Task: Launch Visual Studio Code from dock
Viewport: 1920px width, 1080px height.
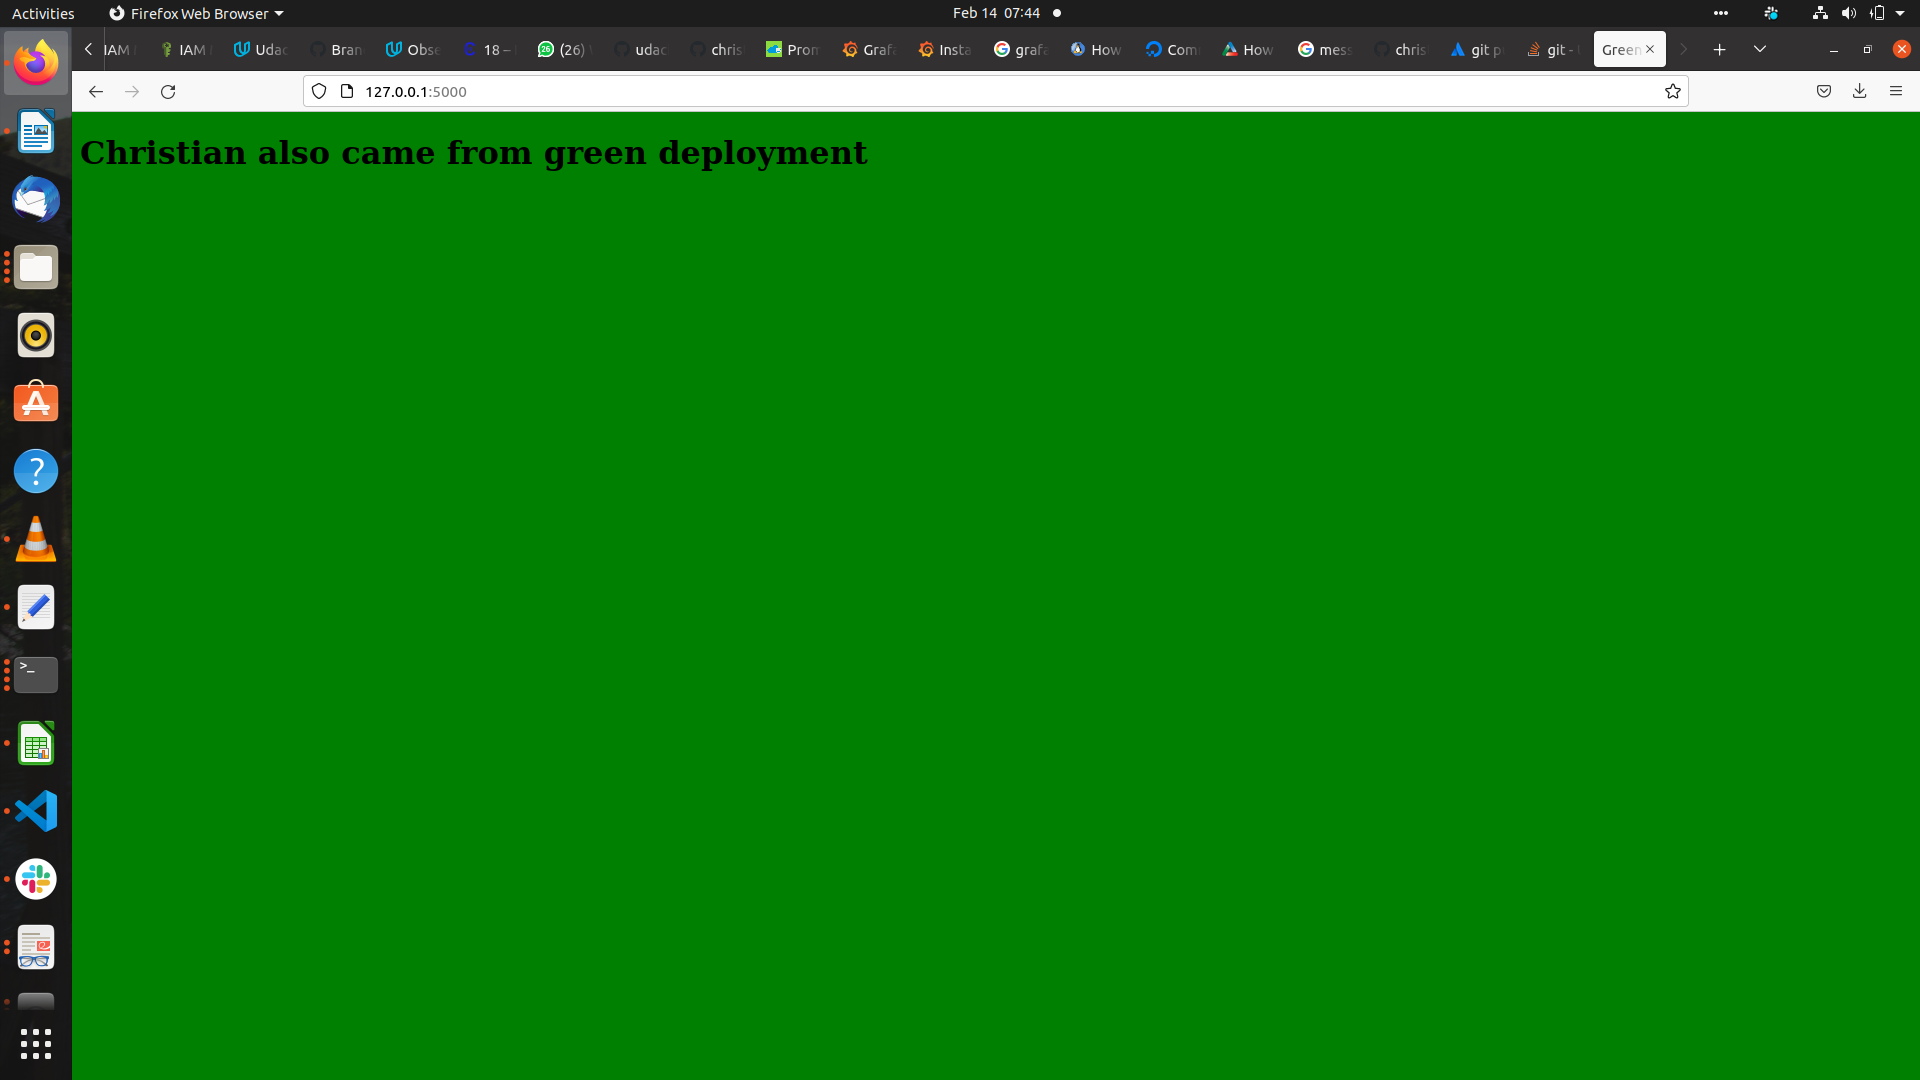Action: [x=36, y=811]
